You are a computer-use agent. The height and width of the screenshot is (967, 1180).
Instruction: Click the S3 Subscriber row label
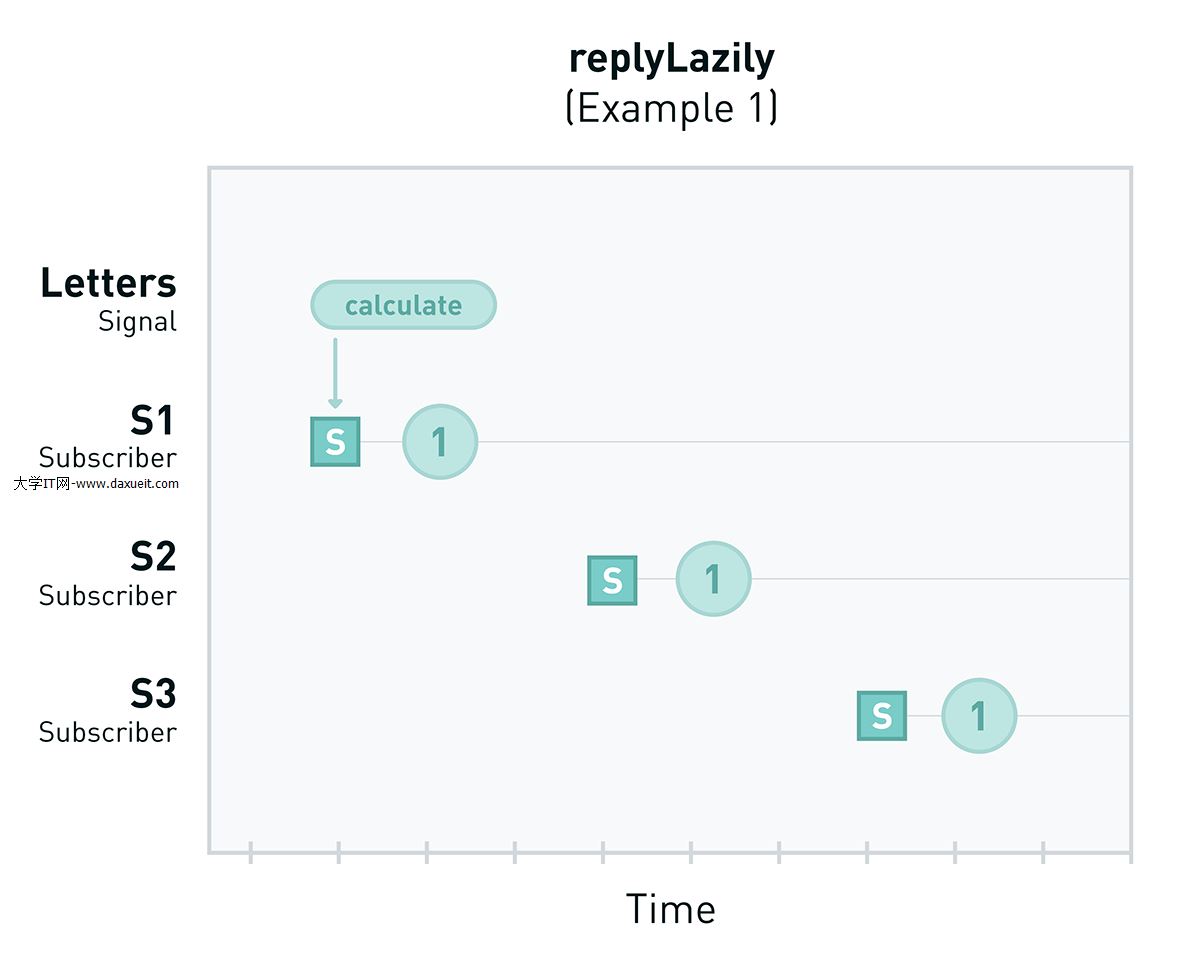point(108,710)
